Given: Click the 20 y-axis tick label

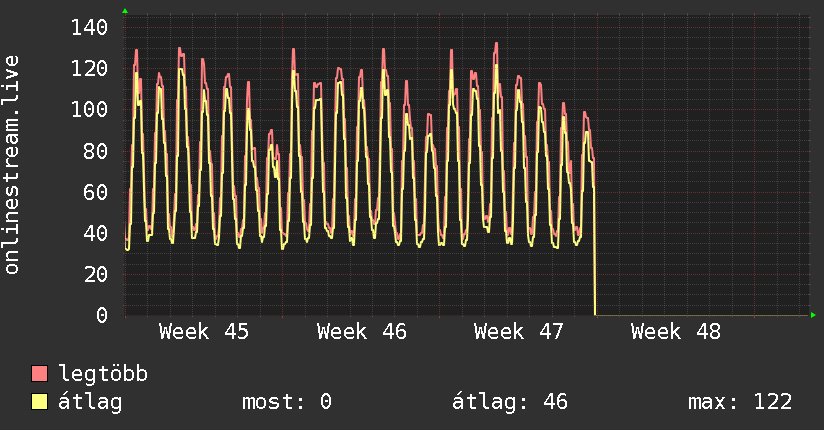Looking at the screenshot, I should (96, 274).
